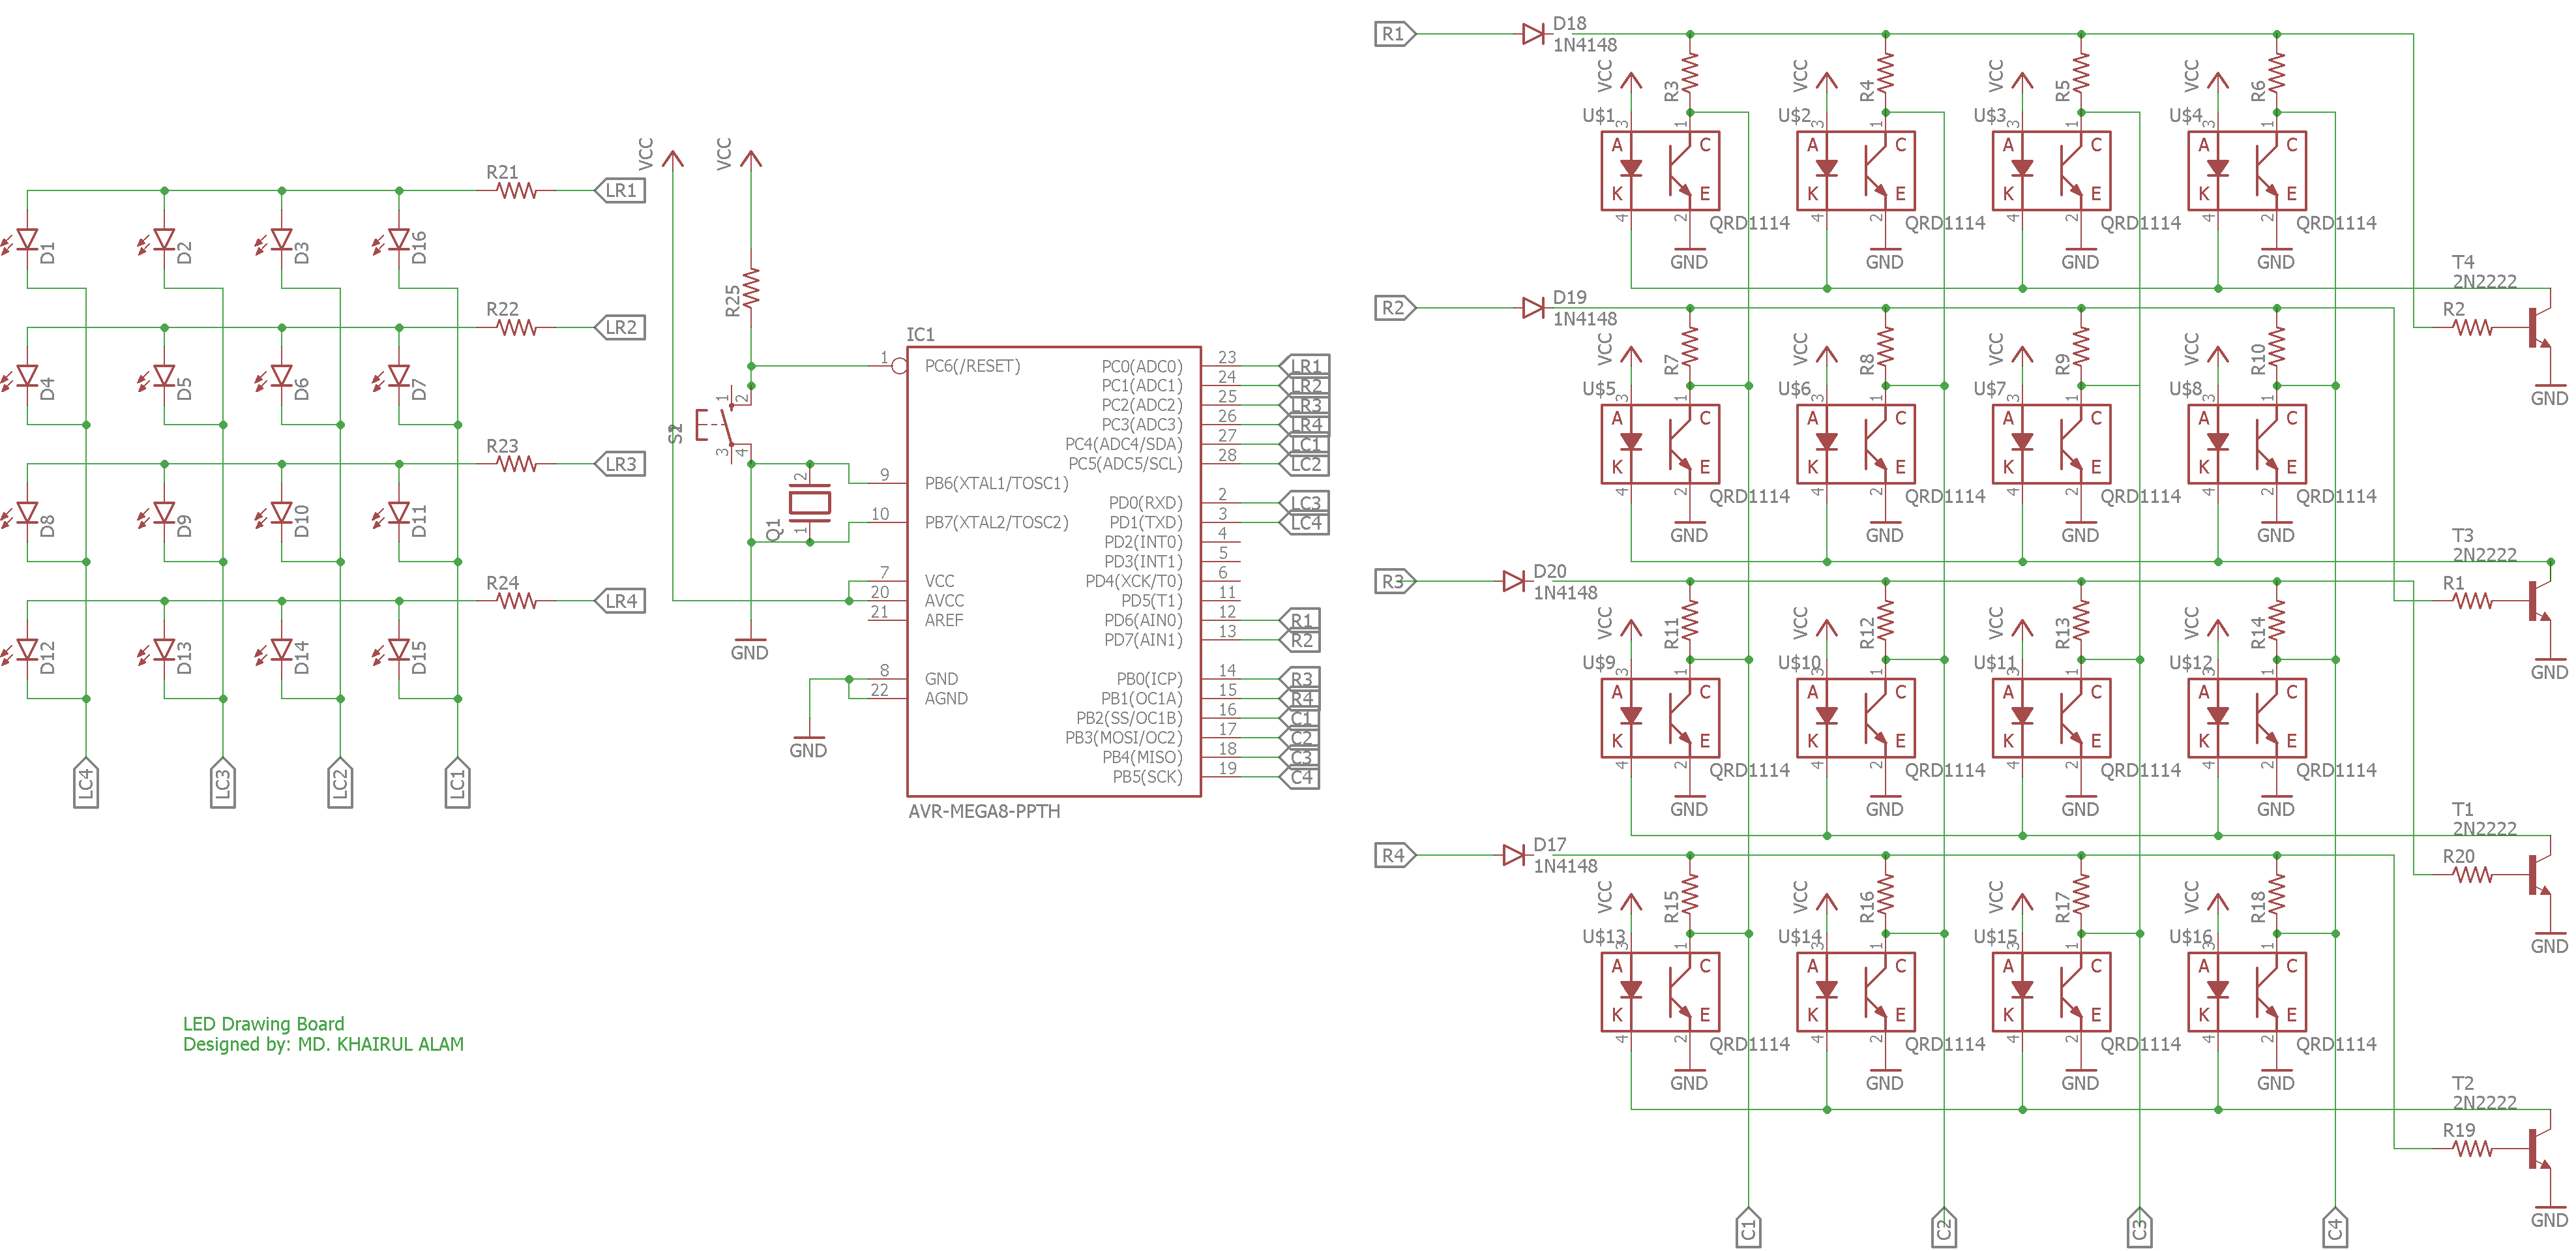Select LR4 net label beside R24
The width and height of the screenshot is (2576, 1251).
pos(620,601)
